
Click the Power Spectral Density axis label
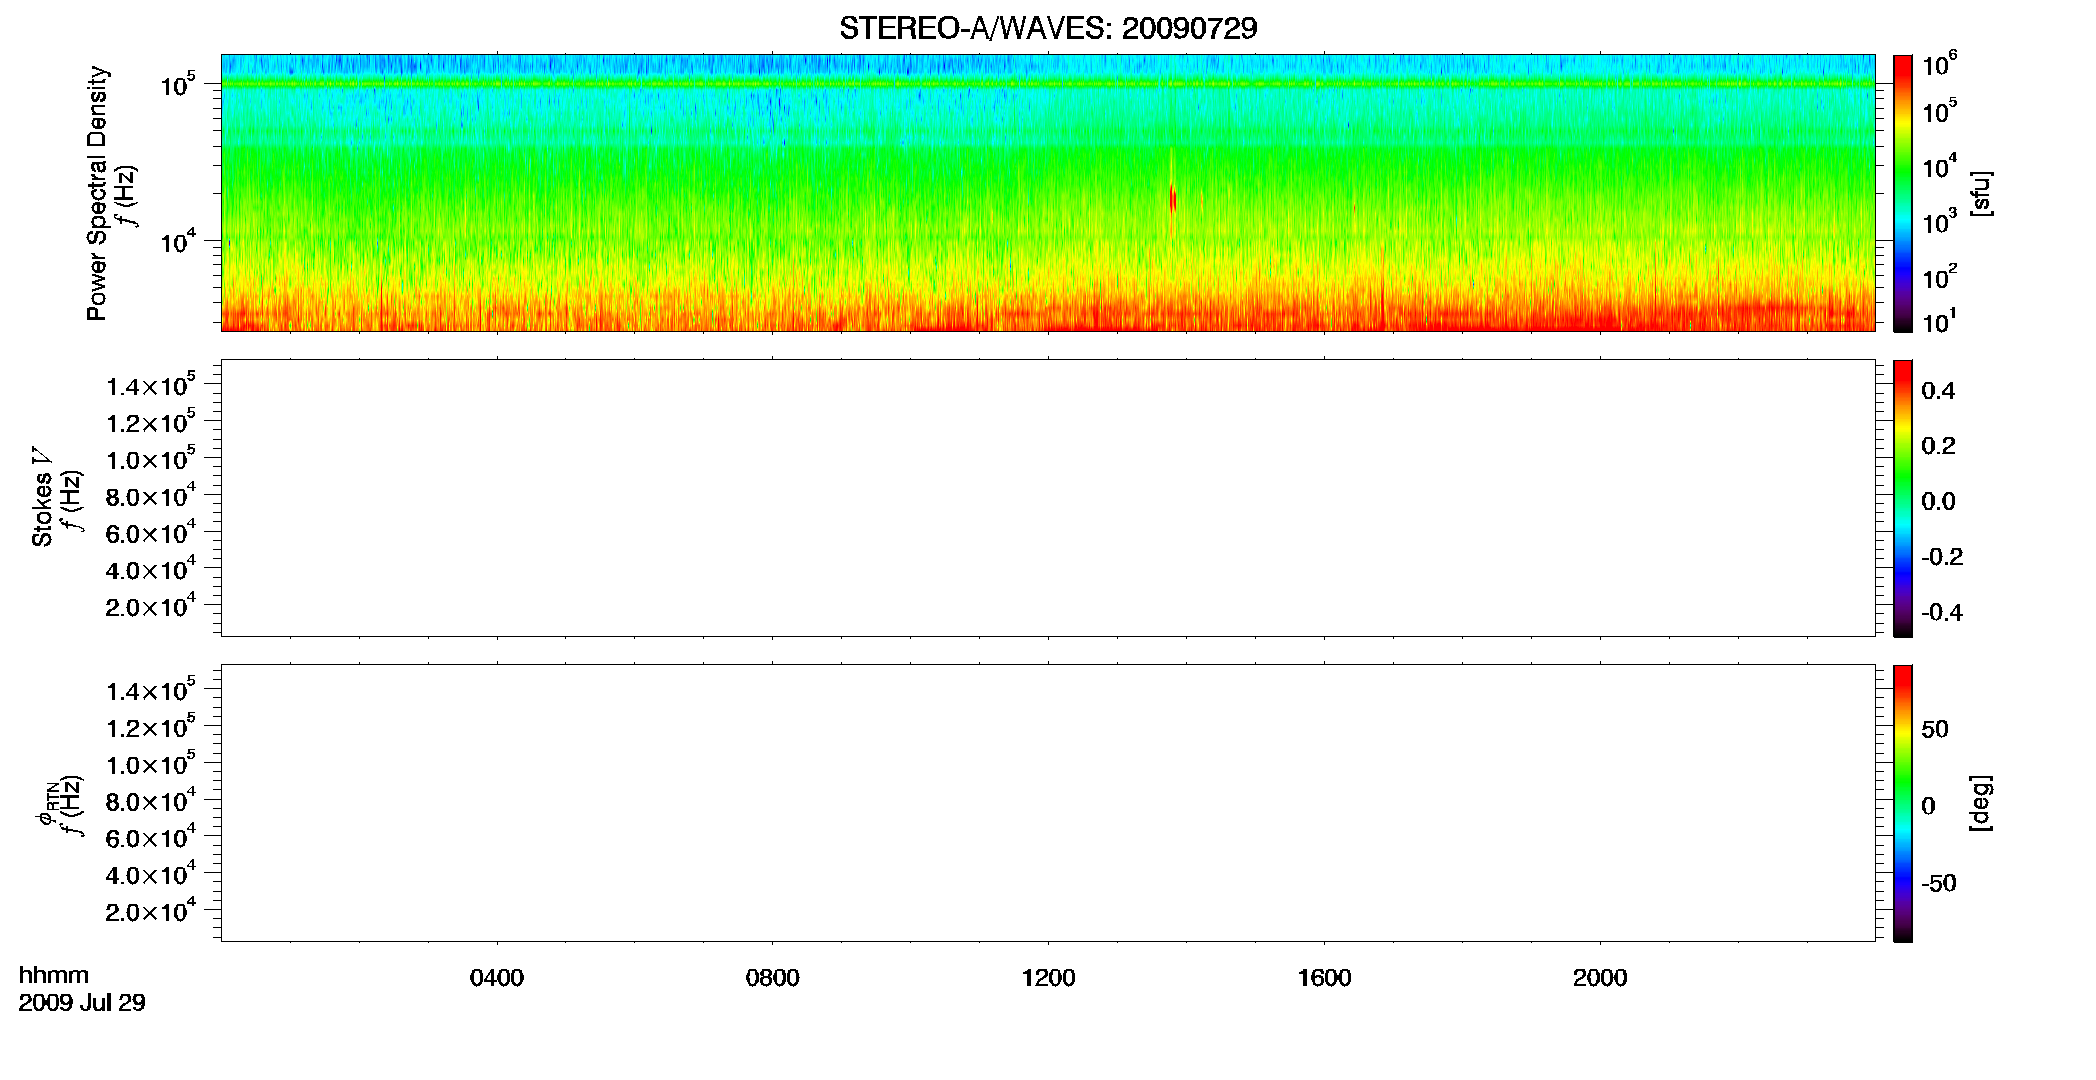coord(97,193)
